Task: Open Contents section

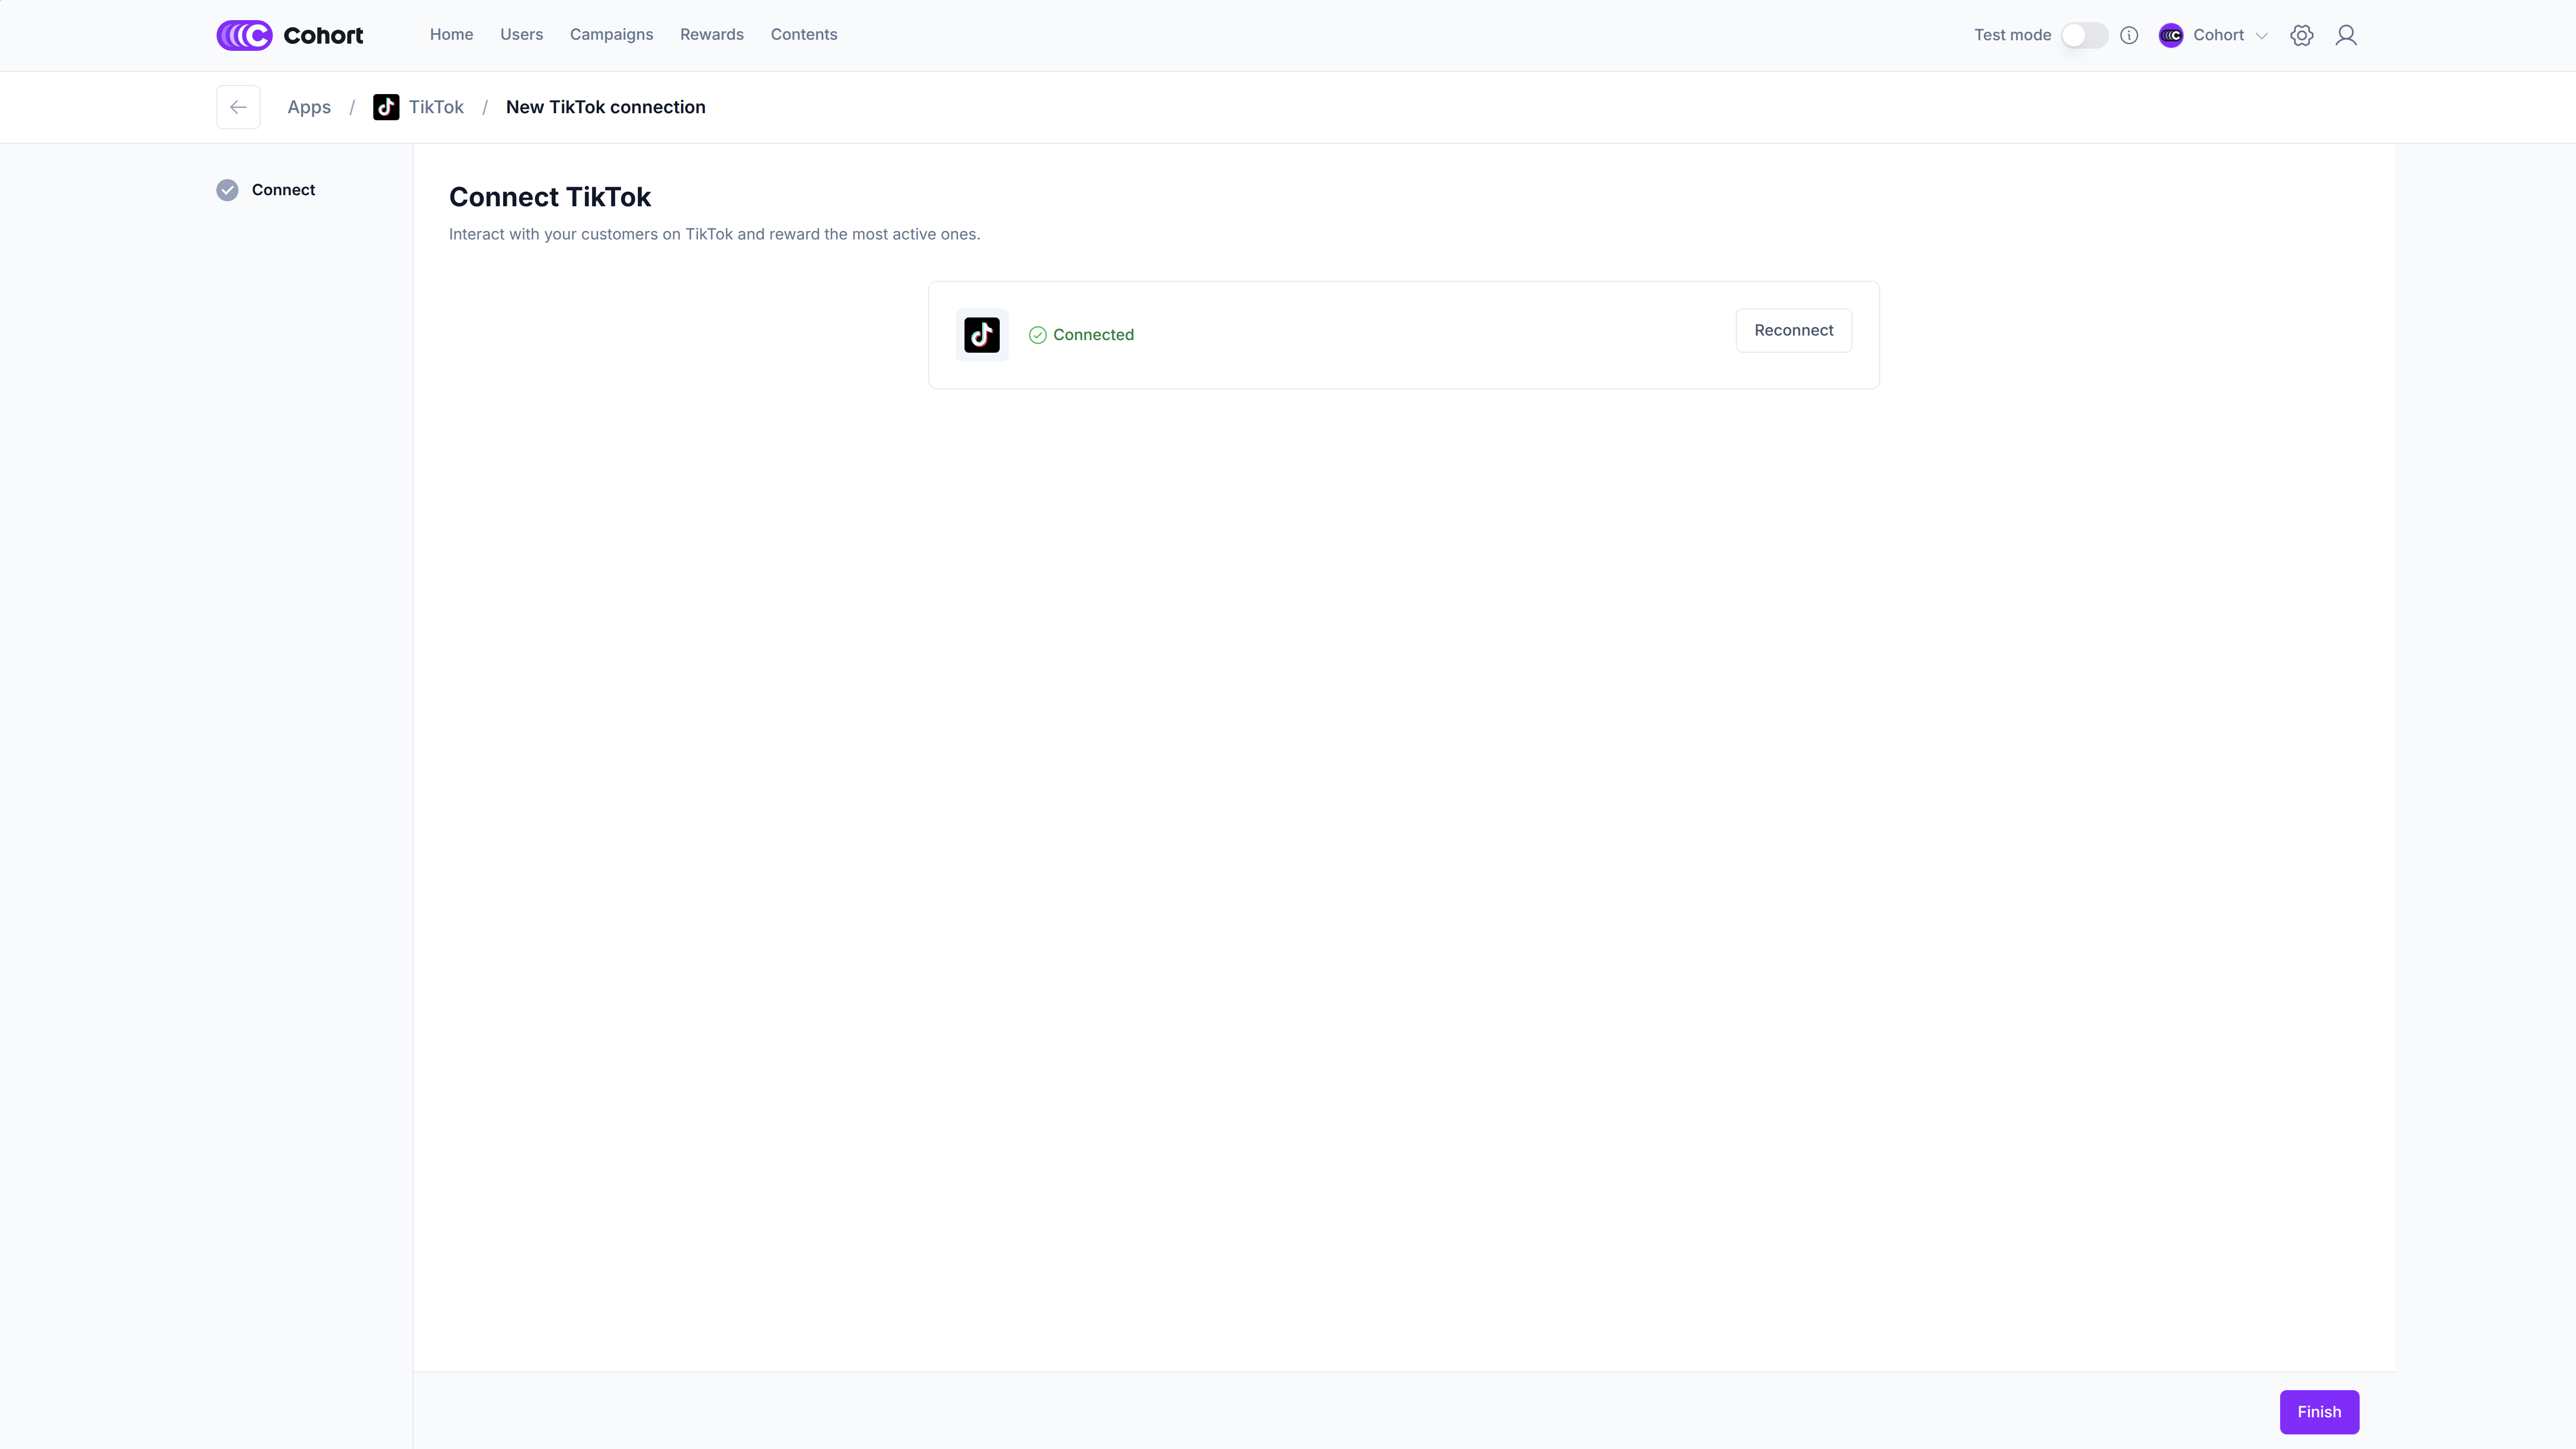Action: [x=803, y=34]
